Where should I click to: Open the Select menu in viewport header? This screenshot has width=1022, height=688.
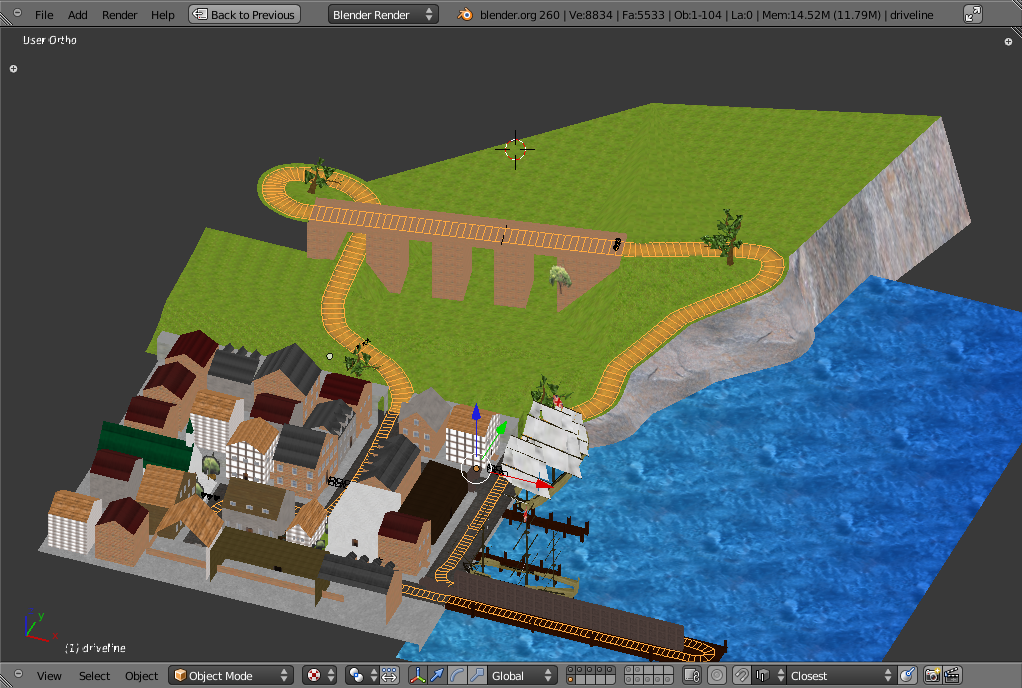coord(94,676)
